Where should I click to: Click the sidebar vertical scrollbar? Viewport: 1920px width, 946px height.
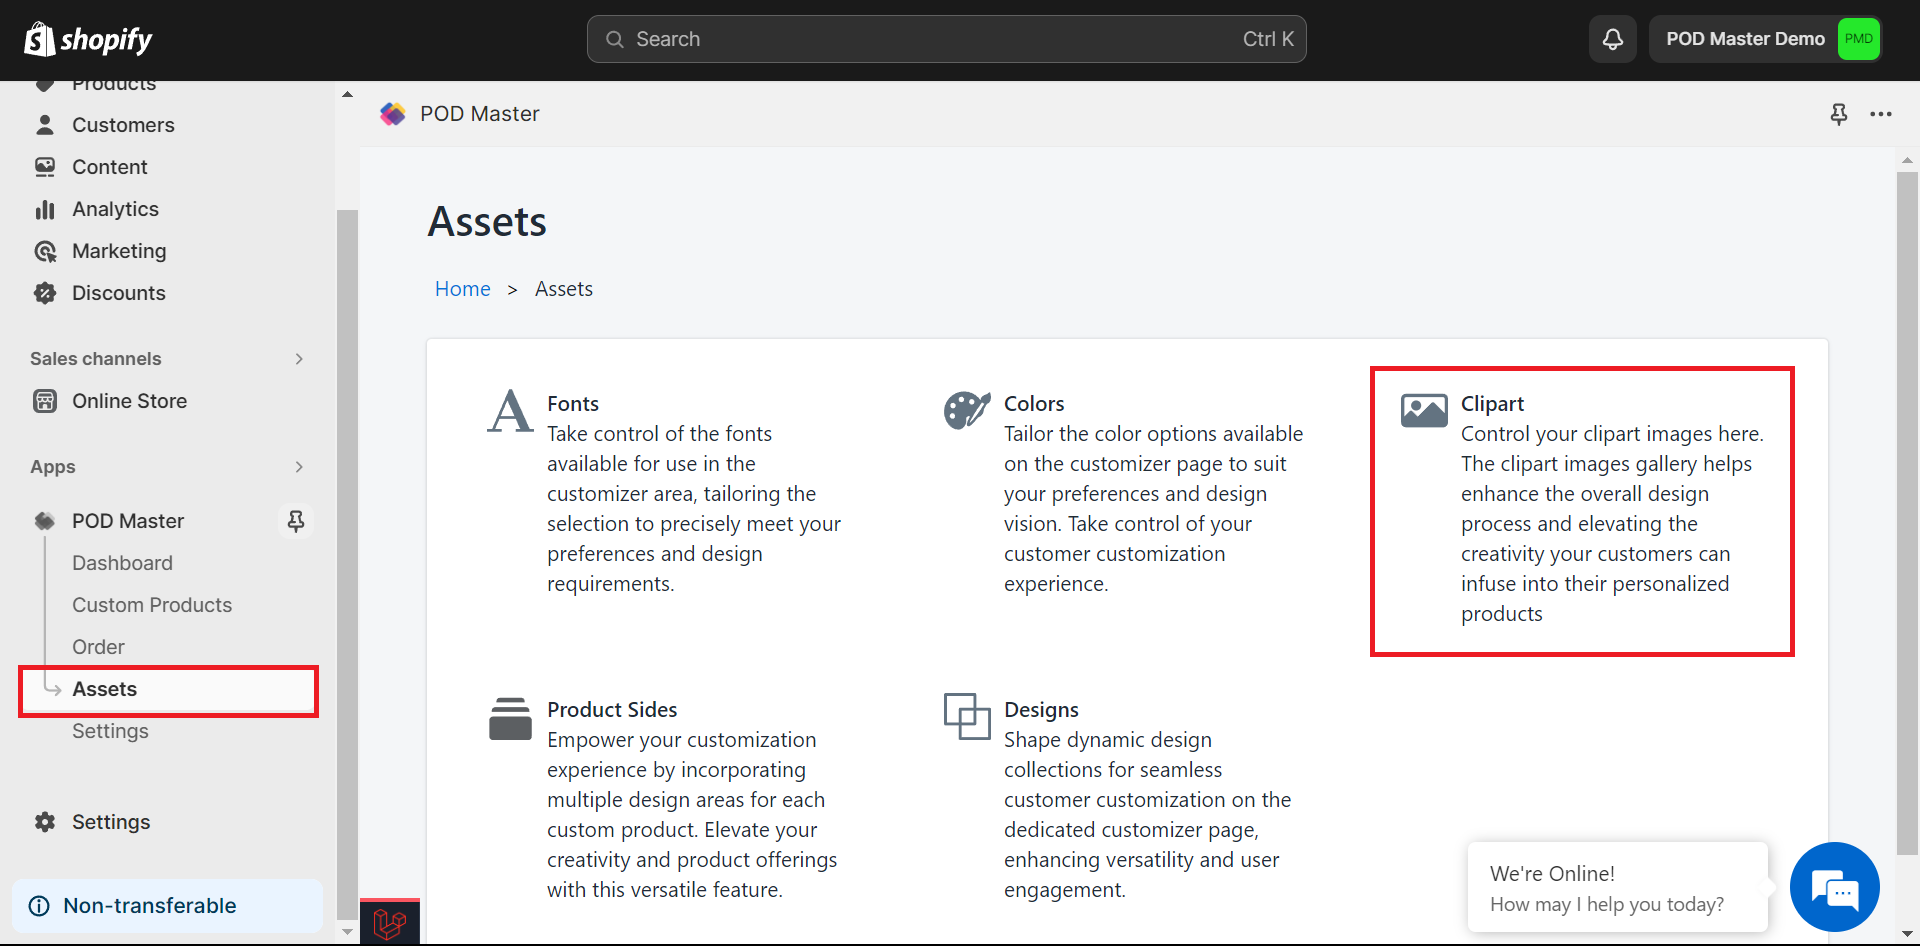click(x=347, y=564)
